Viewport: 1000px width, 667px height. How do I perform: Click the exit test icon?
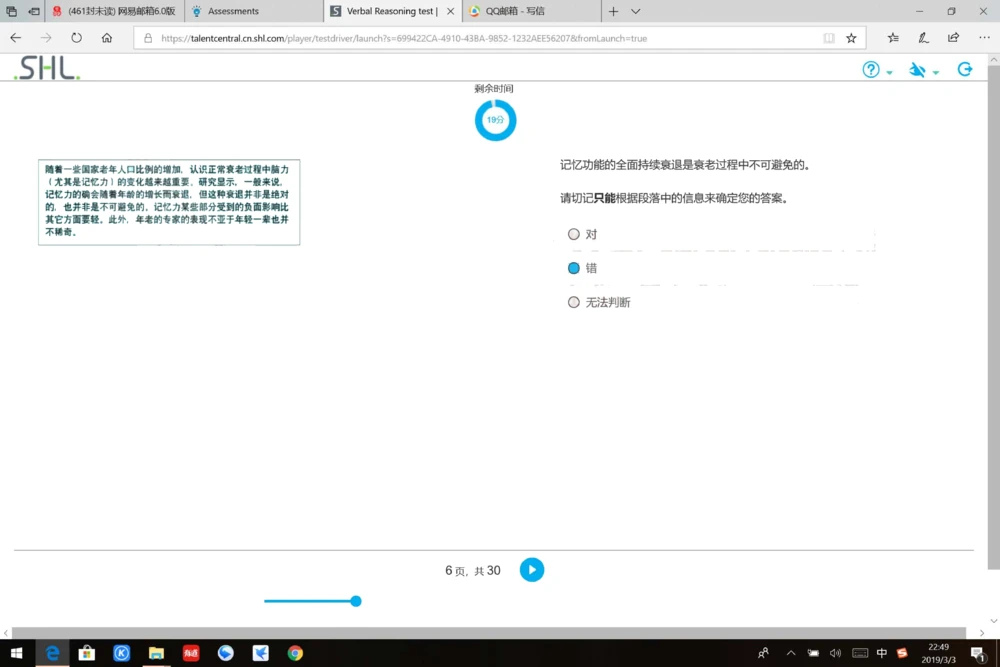click(x=964, y=70)
